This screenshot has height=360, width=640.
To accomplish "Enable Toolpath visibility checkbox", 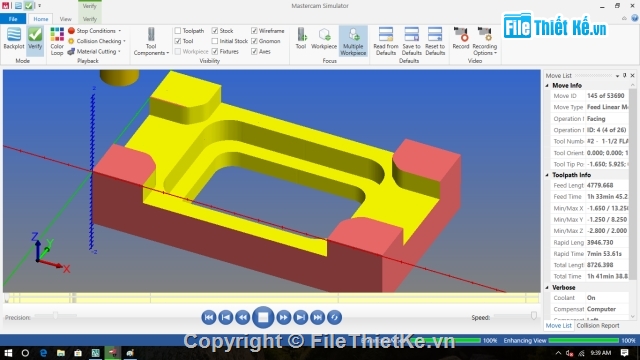I will point(178,31).
